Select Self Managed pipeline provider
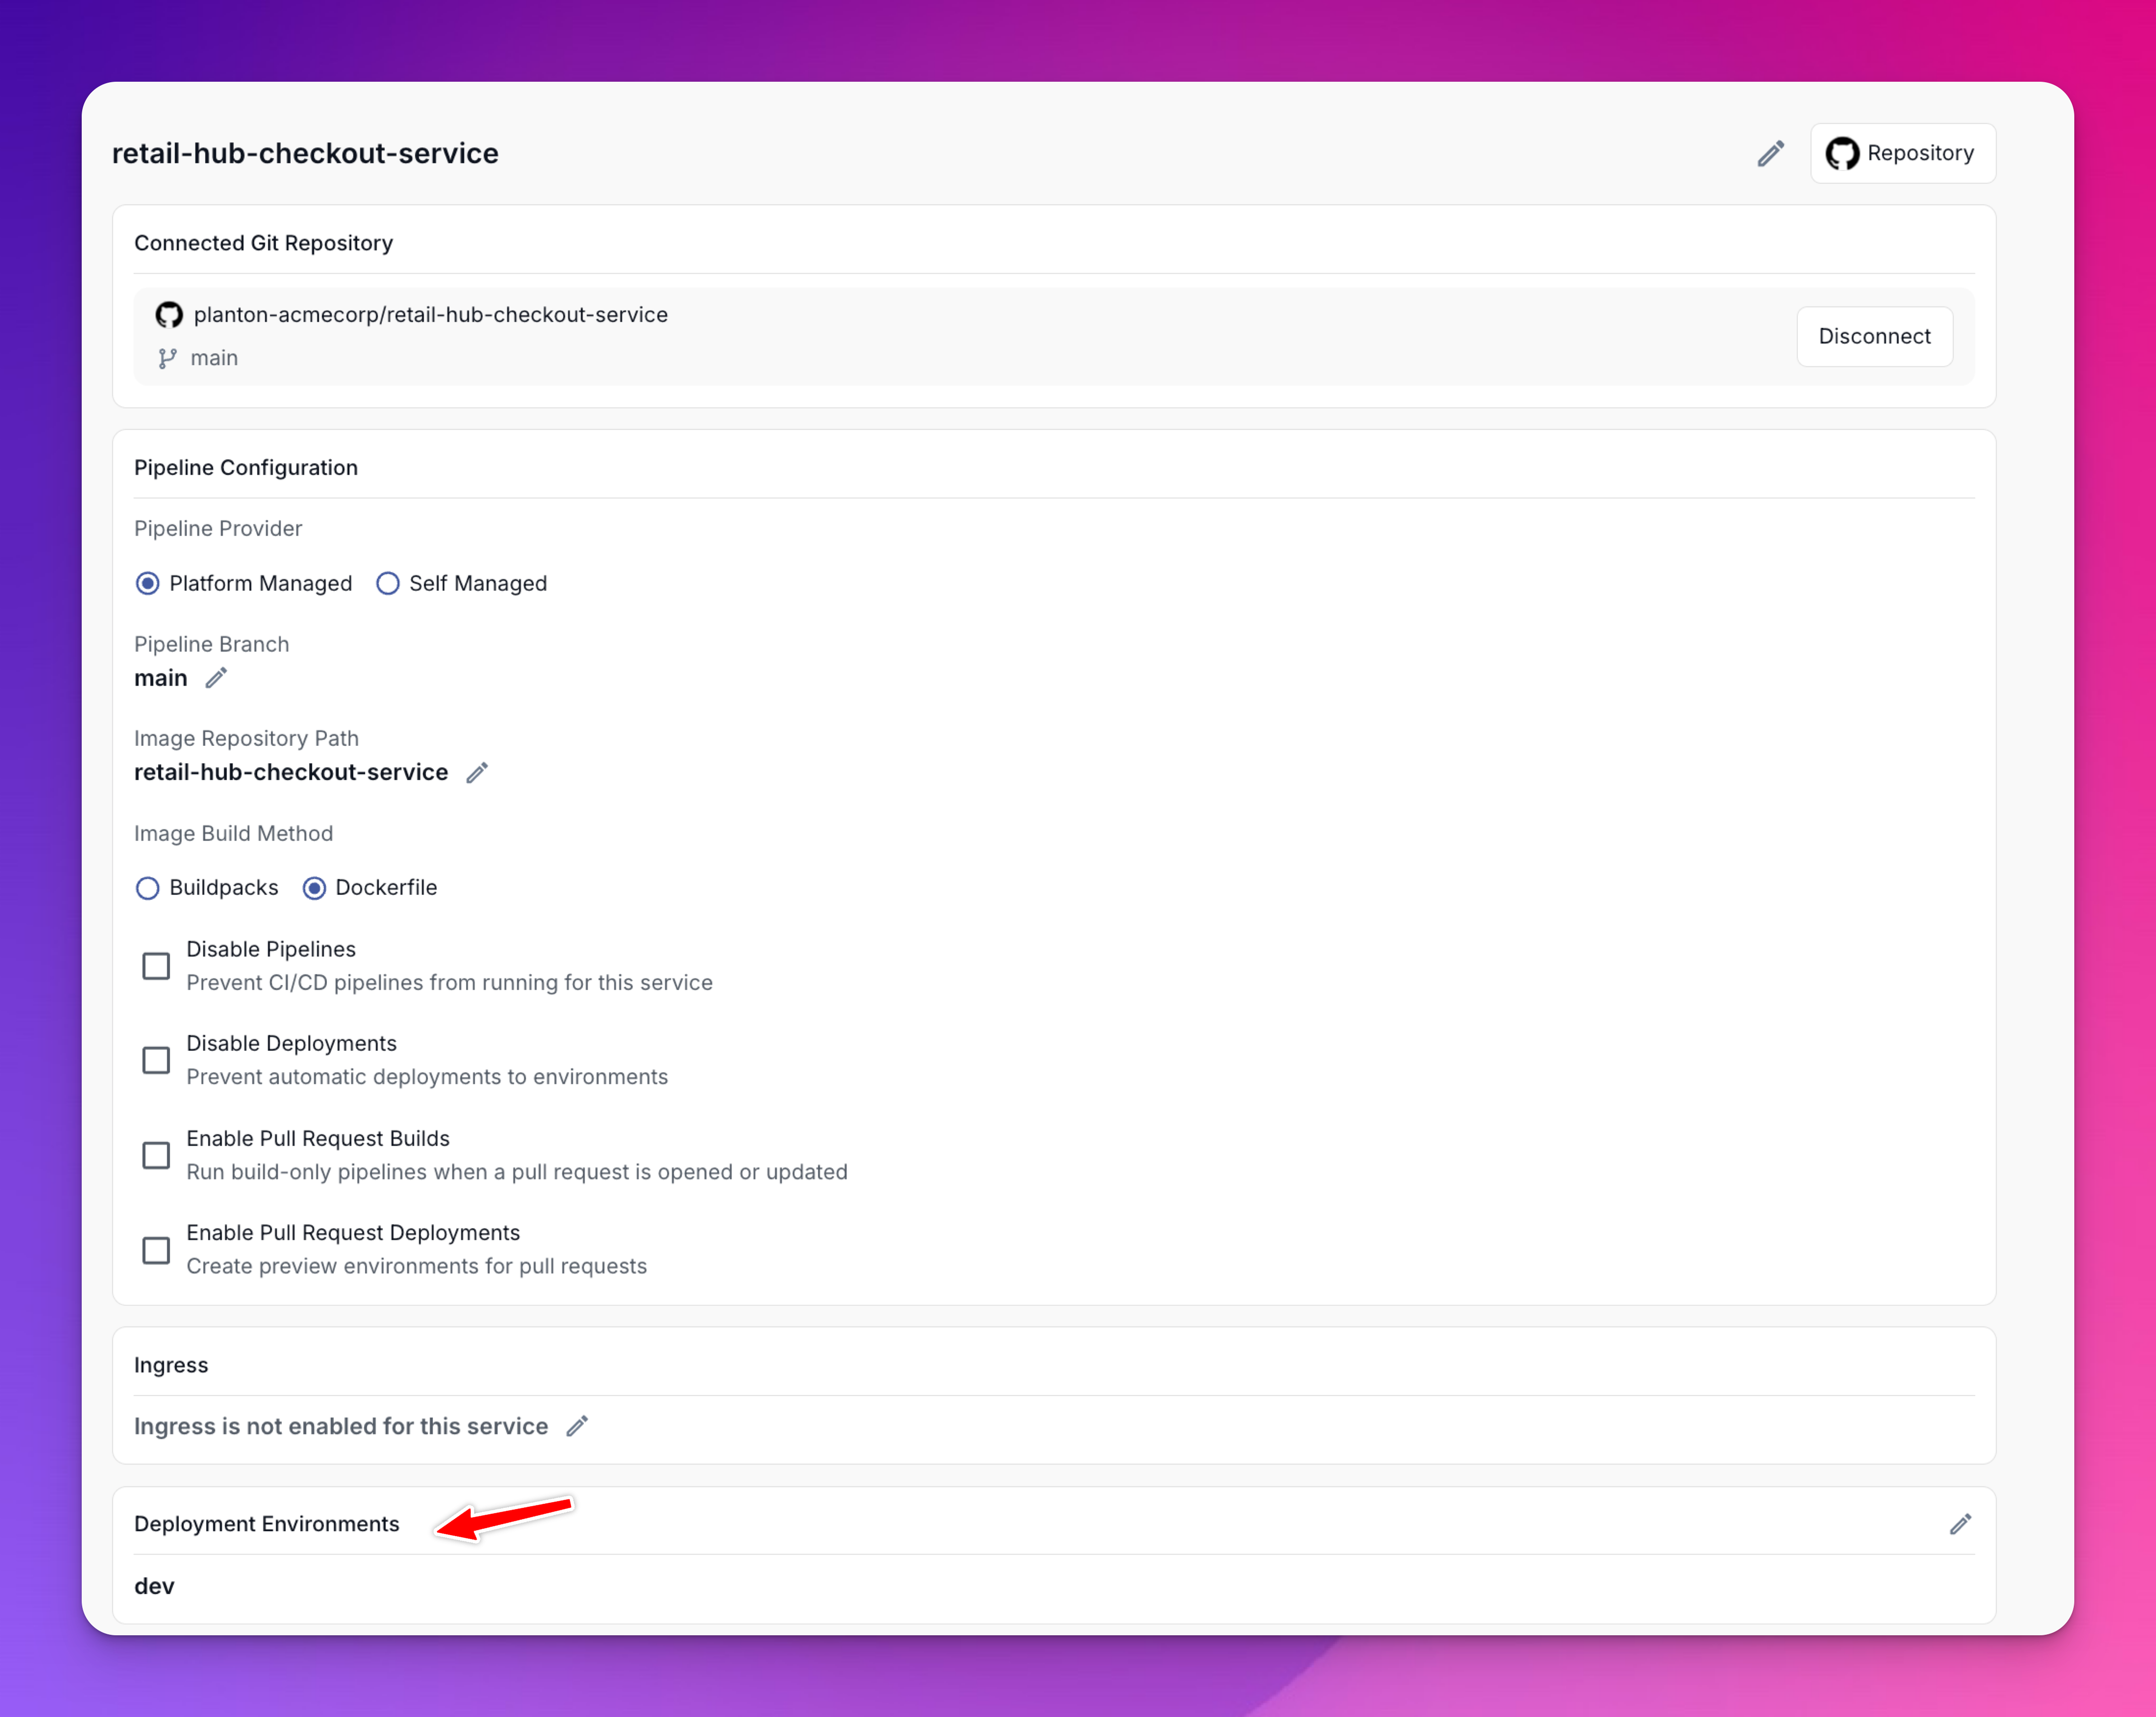 tap(387, 583)
